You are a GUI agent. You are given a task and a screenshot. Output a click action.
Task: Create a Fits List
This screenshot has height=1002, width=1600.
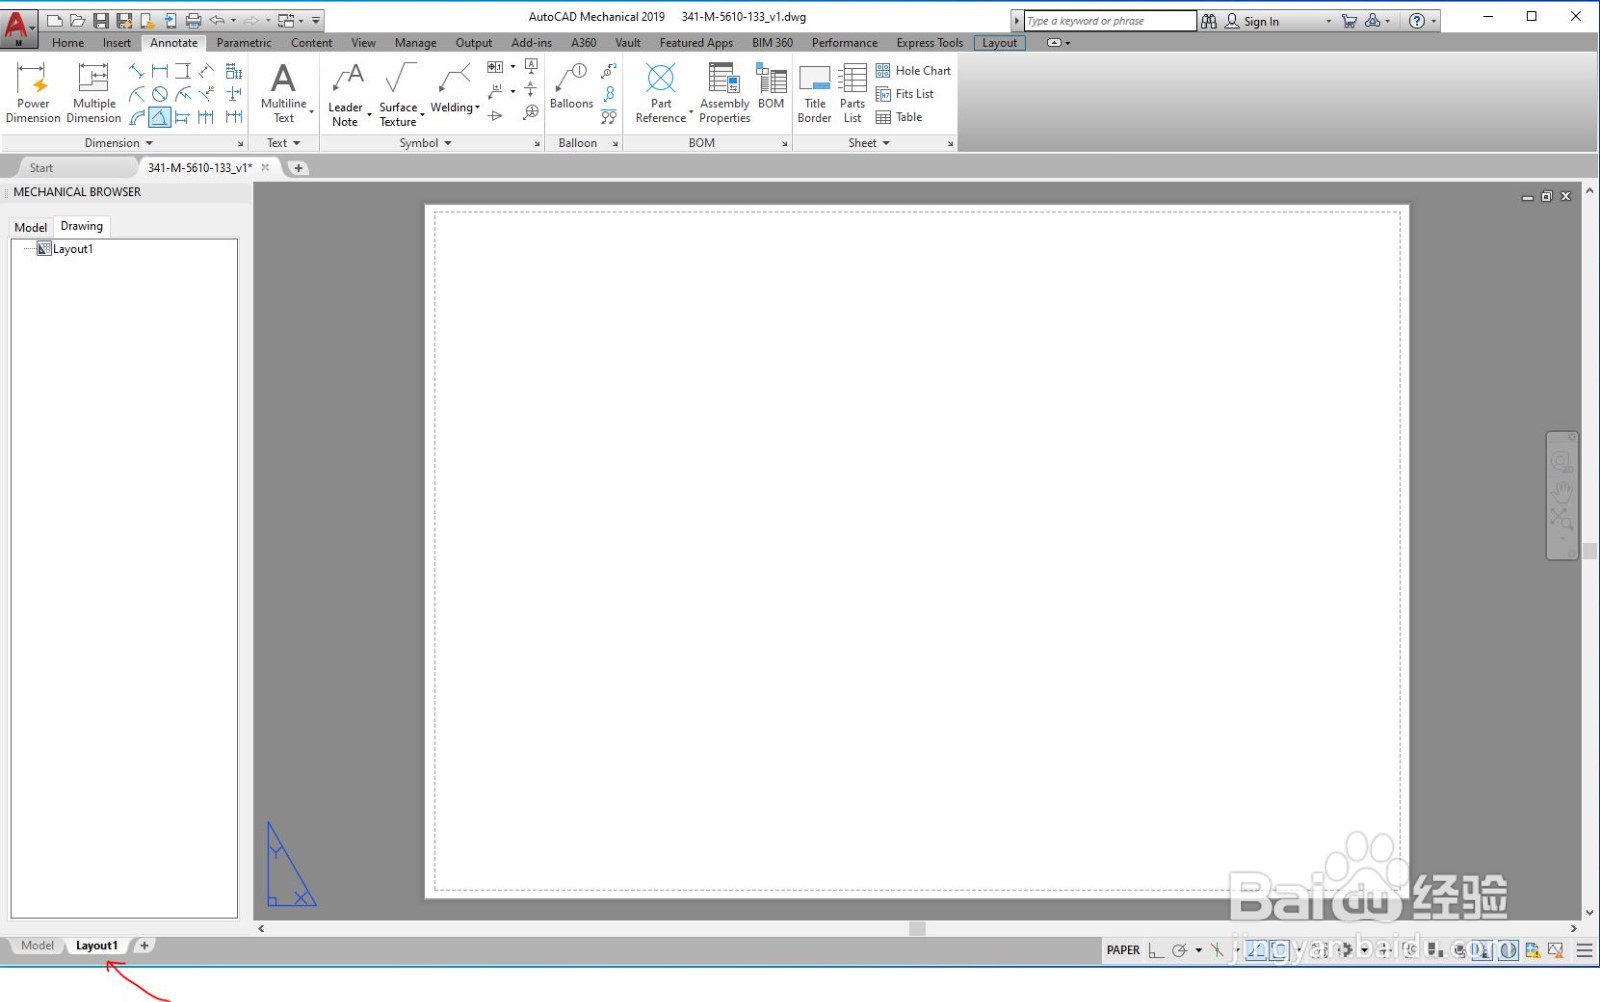905,94
